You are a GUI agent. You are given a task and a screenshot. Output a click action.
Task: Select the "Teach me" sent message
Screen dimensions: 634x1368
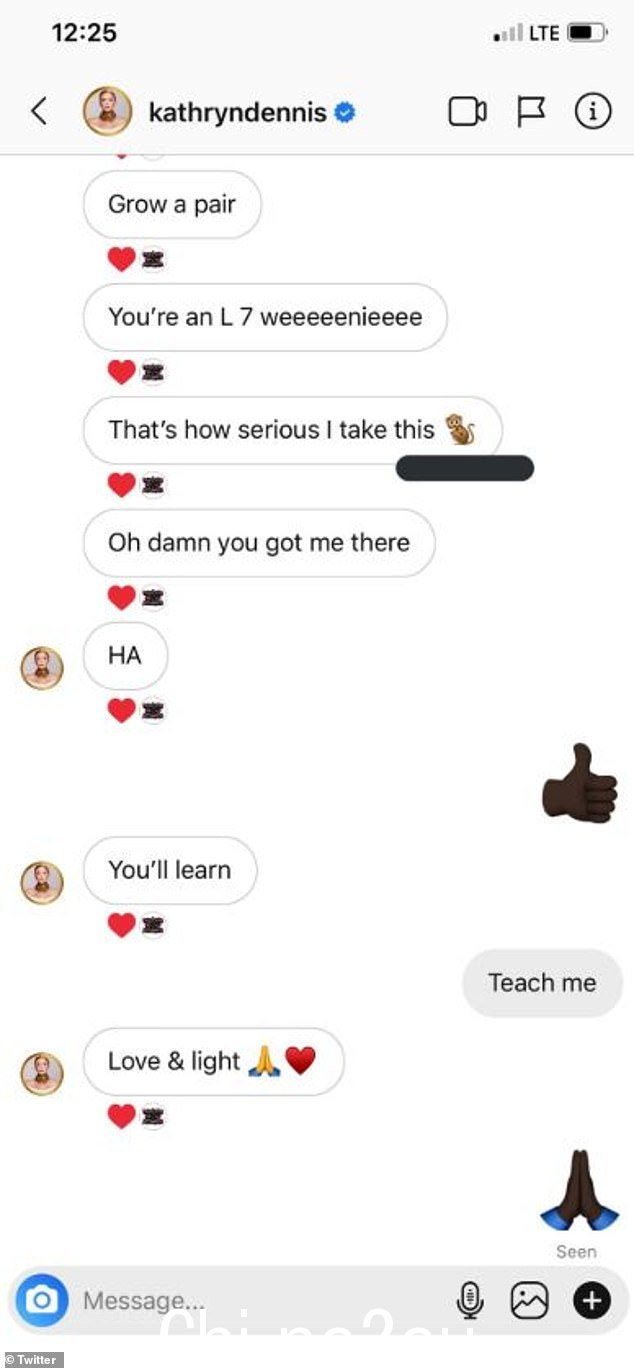pyautogui.click(x=542, y=983)
